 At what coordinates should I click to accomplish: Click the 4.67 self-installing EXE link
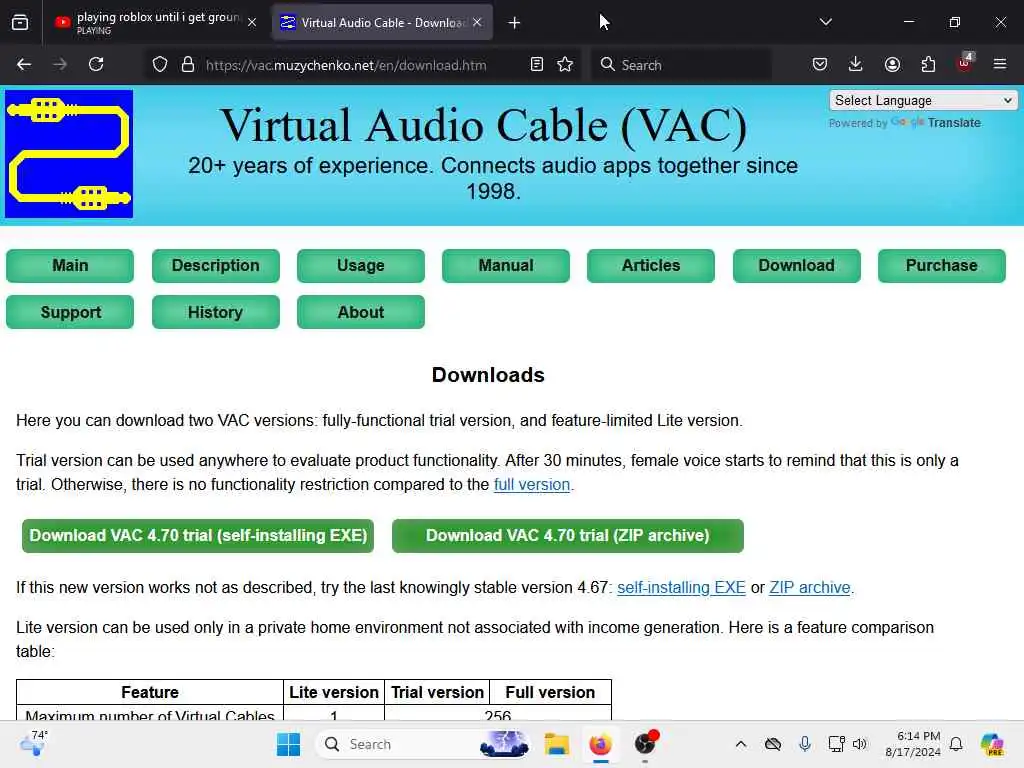681,588
